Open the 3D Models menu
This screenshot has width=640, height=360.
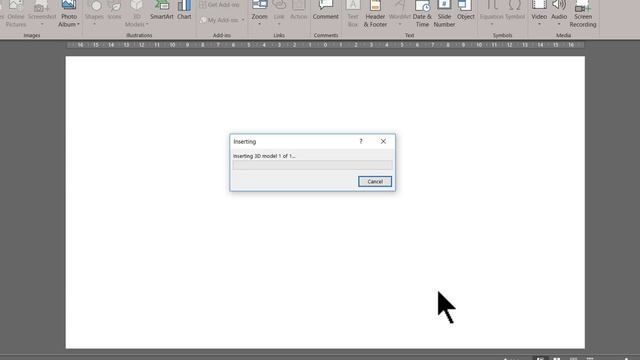pyautogui.click(x=137, y=14)
